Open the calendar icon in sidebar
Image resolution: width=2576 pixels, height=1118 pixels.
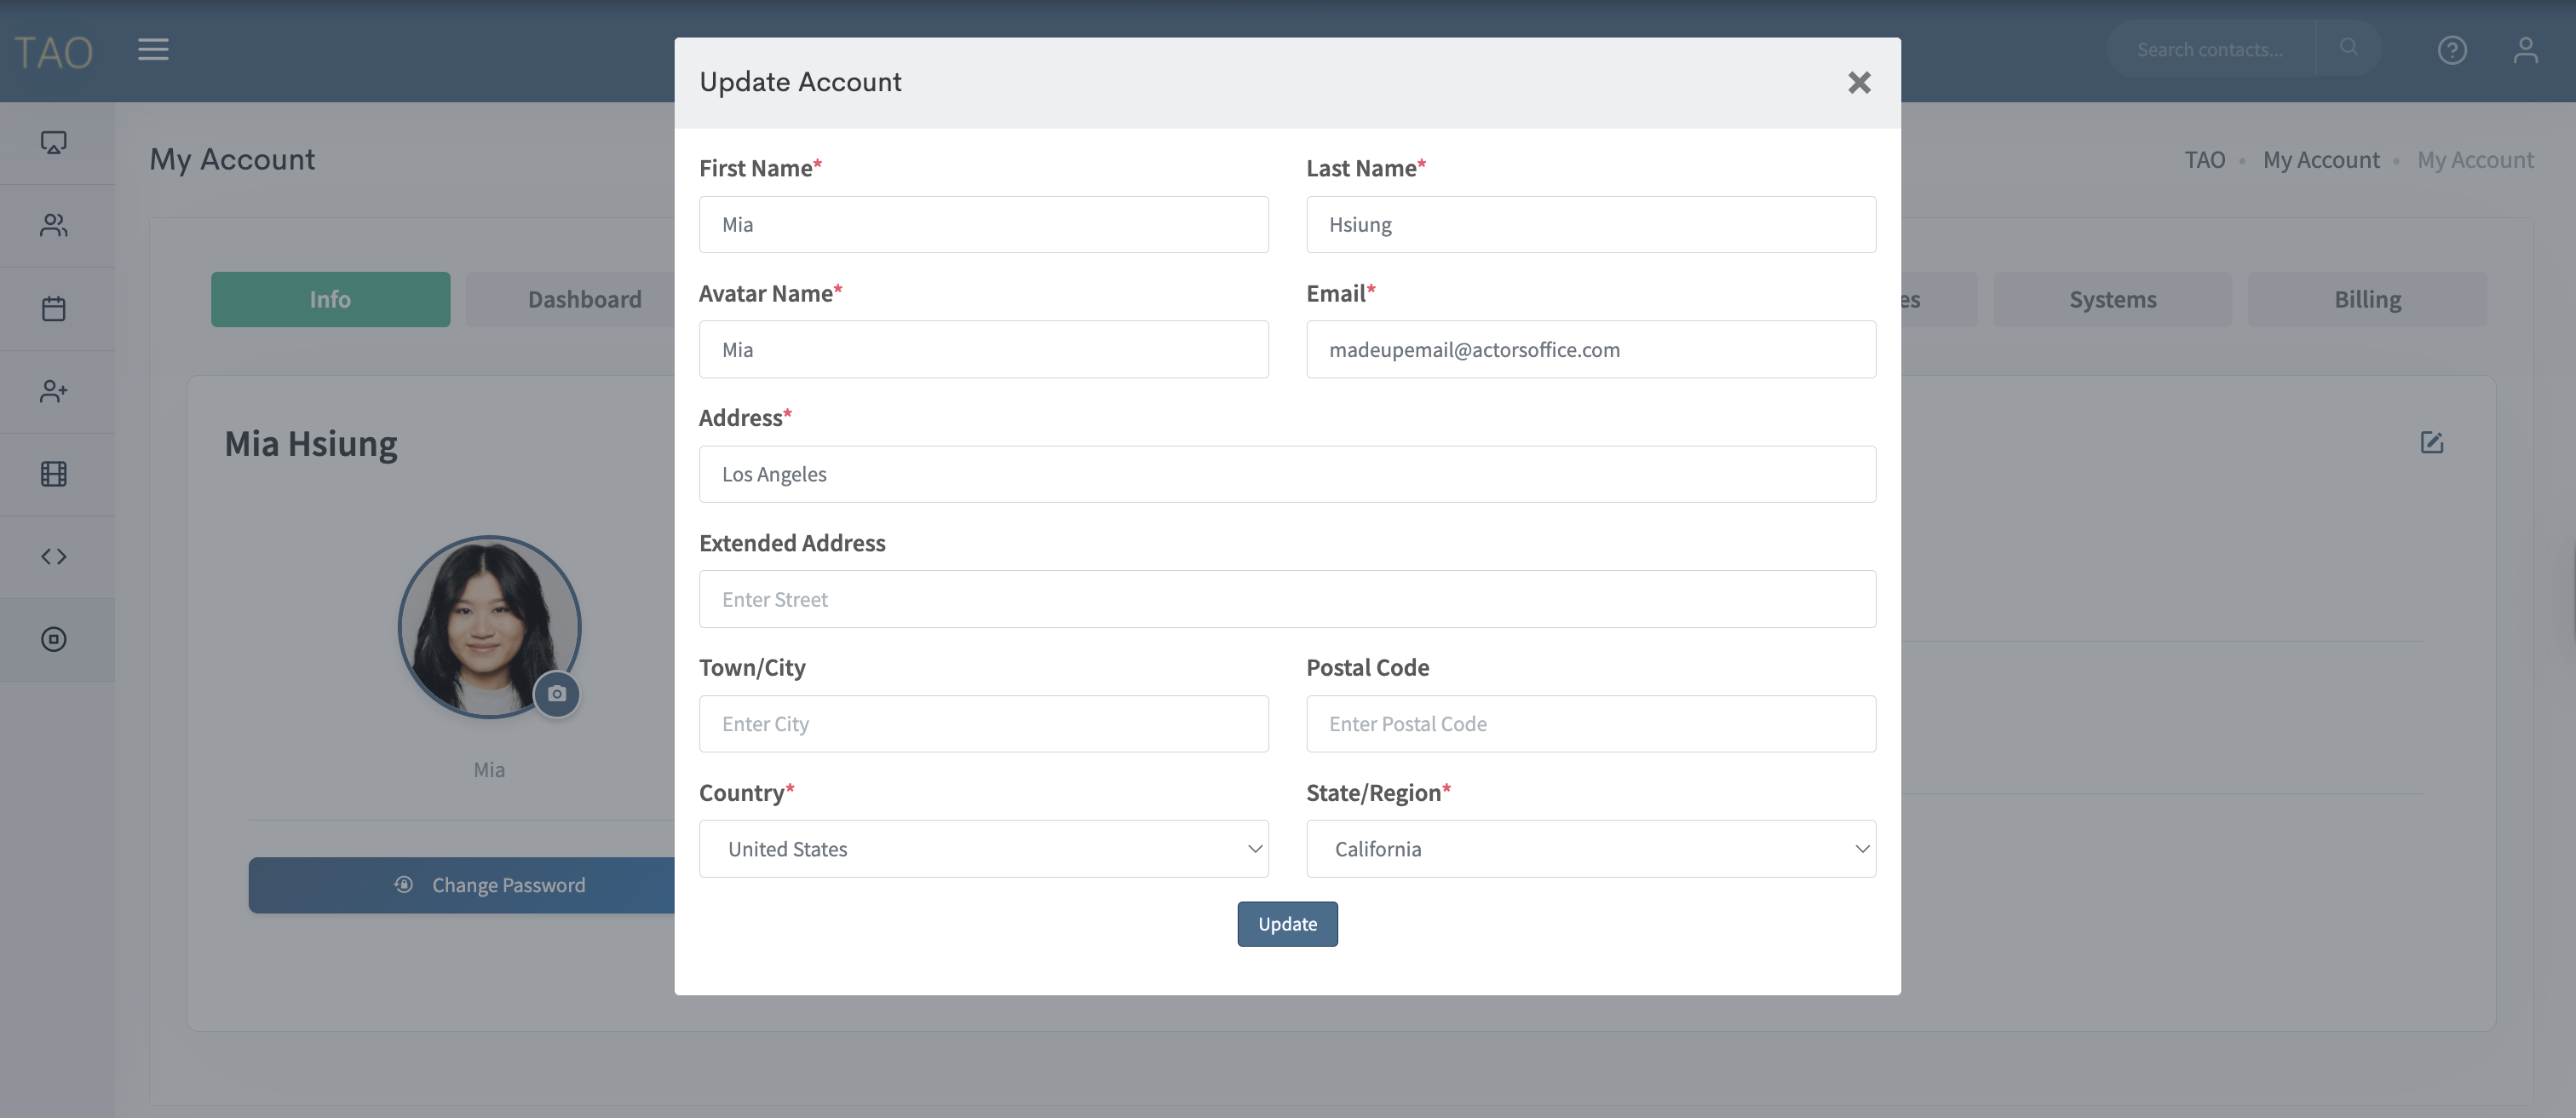(x=54, y=308)
